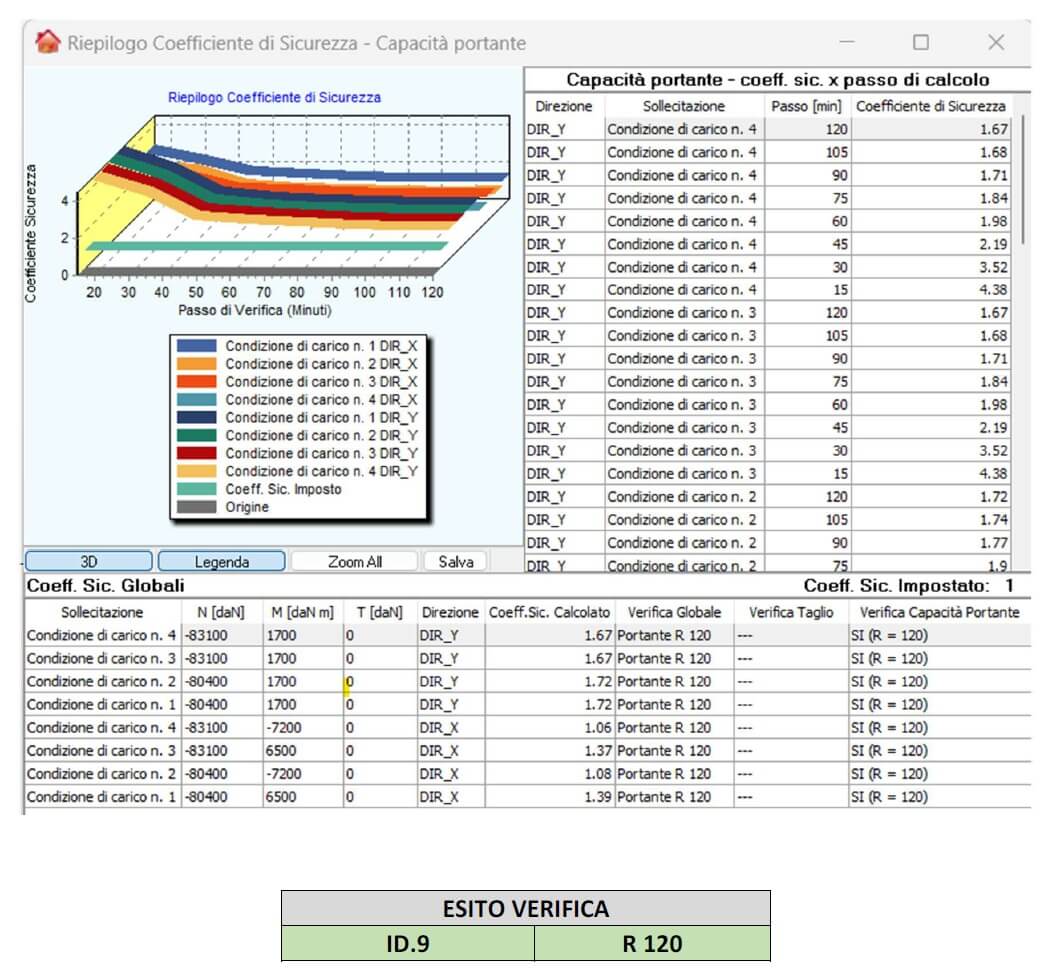
Task: Close the Riepilogo Coefficiente di Sicurezza window
Action: pyautogui.click(x=996, y=42)
